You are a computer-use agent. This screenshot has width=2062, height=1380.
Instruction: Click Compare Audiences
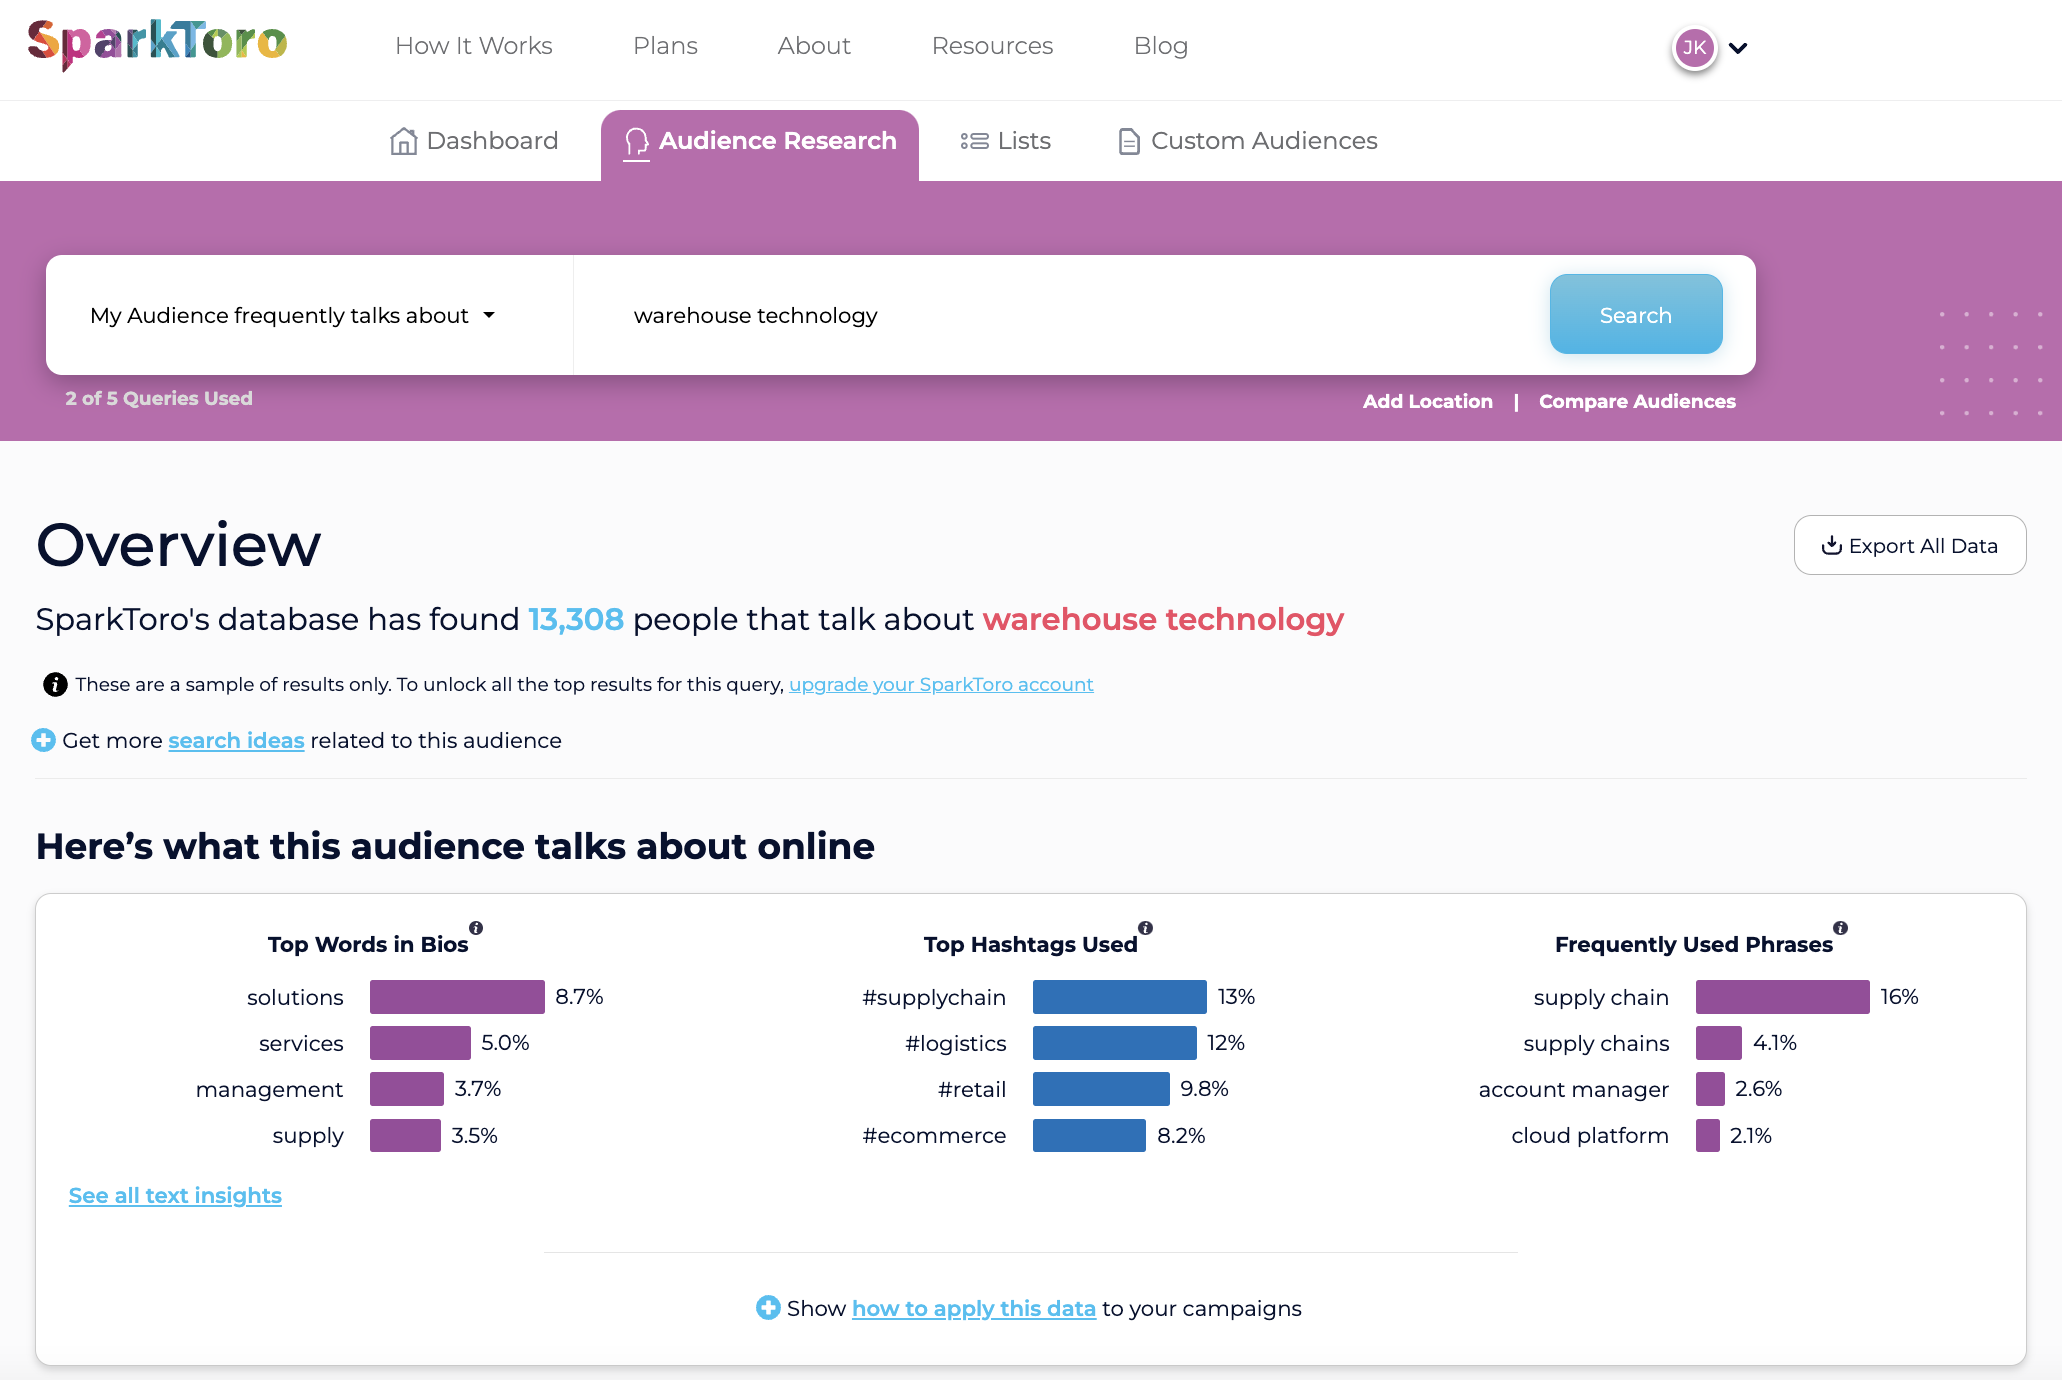[x=1637, y=401]
